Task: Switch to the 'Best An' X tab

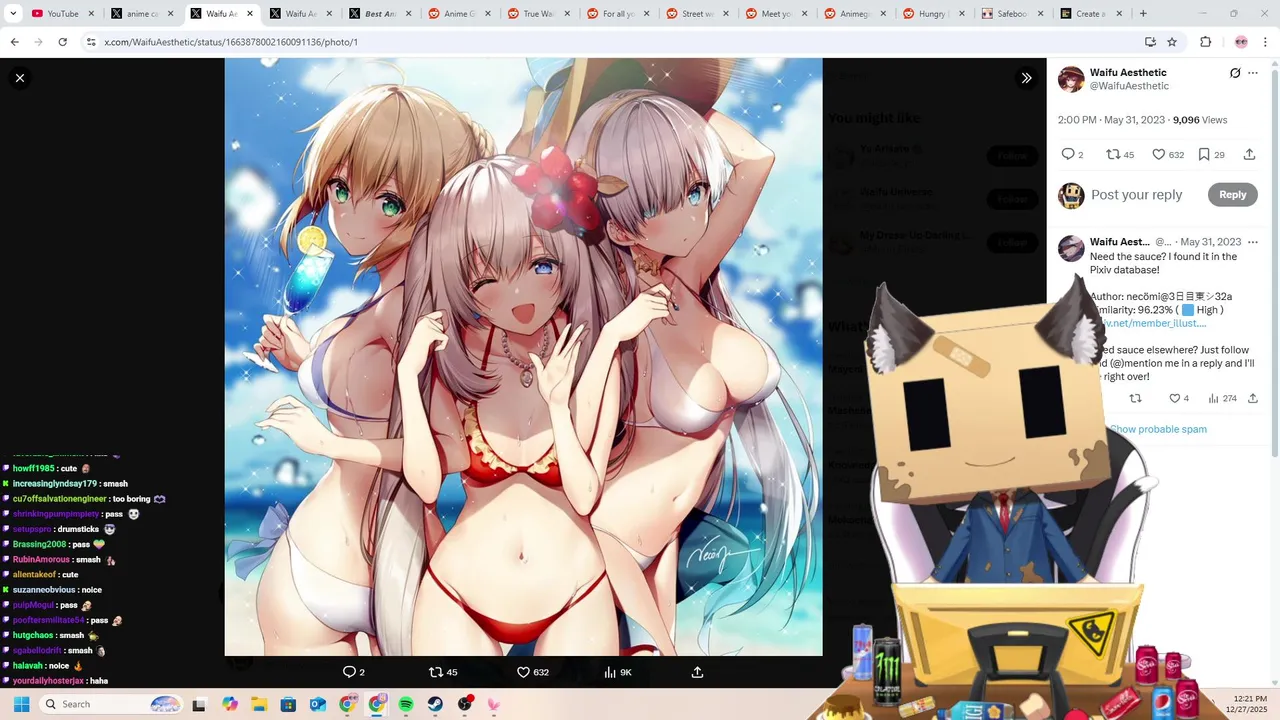Action: 379,14
